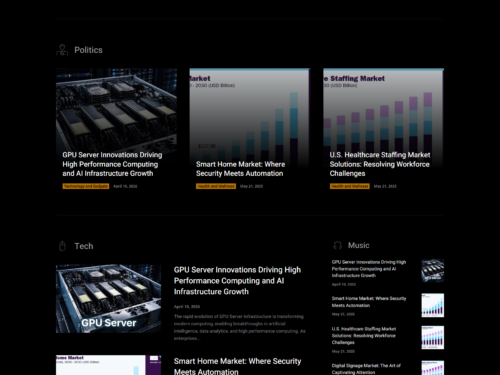The height and width of the screenshot is (375, 500).
Task: Open the Tech section heading
Action: pyautogui.click(x=84, y=246)
